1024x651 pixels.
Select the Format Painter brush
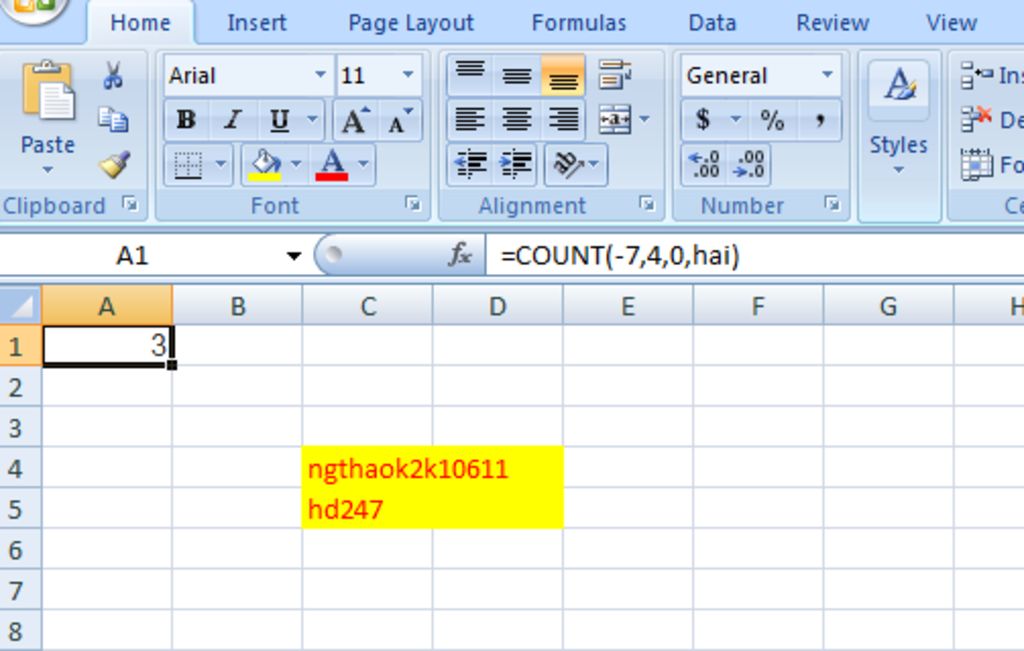(114, 164)
